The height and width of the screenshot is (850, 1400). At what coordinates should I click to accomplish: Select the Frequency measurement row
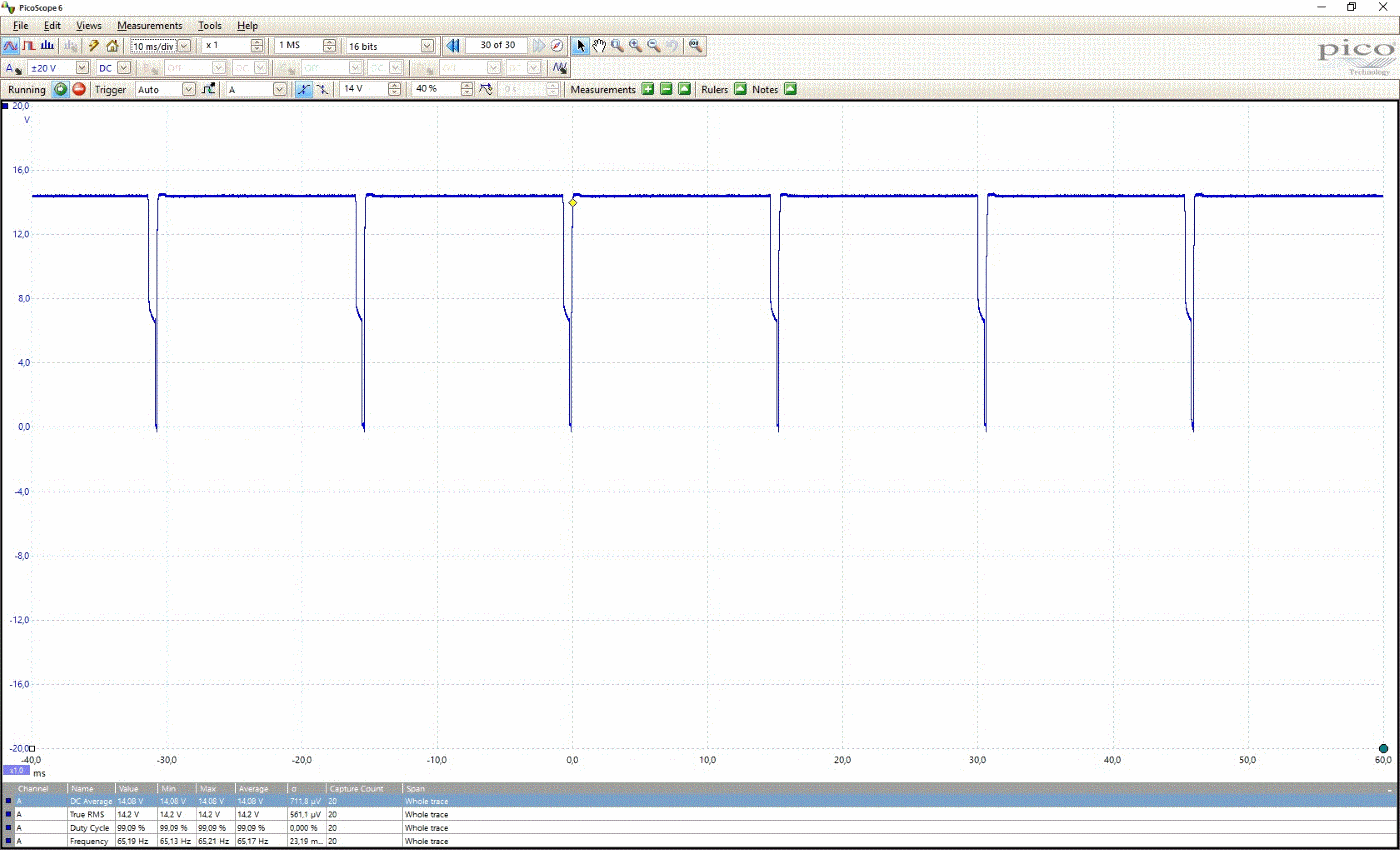700,841
